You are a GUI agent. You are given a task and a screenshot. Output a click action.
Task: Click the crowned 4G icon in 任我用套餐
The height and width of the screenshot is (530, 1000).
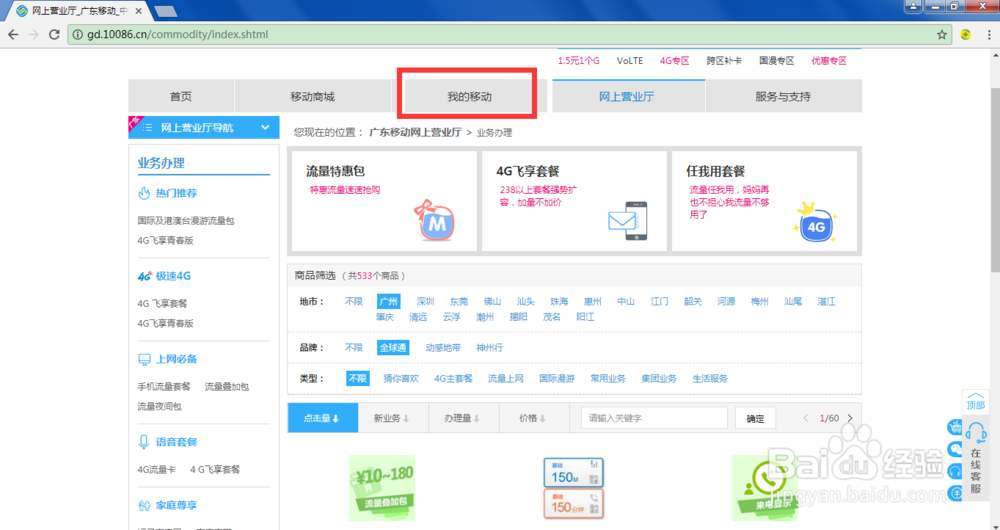coord(814,223)
